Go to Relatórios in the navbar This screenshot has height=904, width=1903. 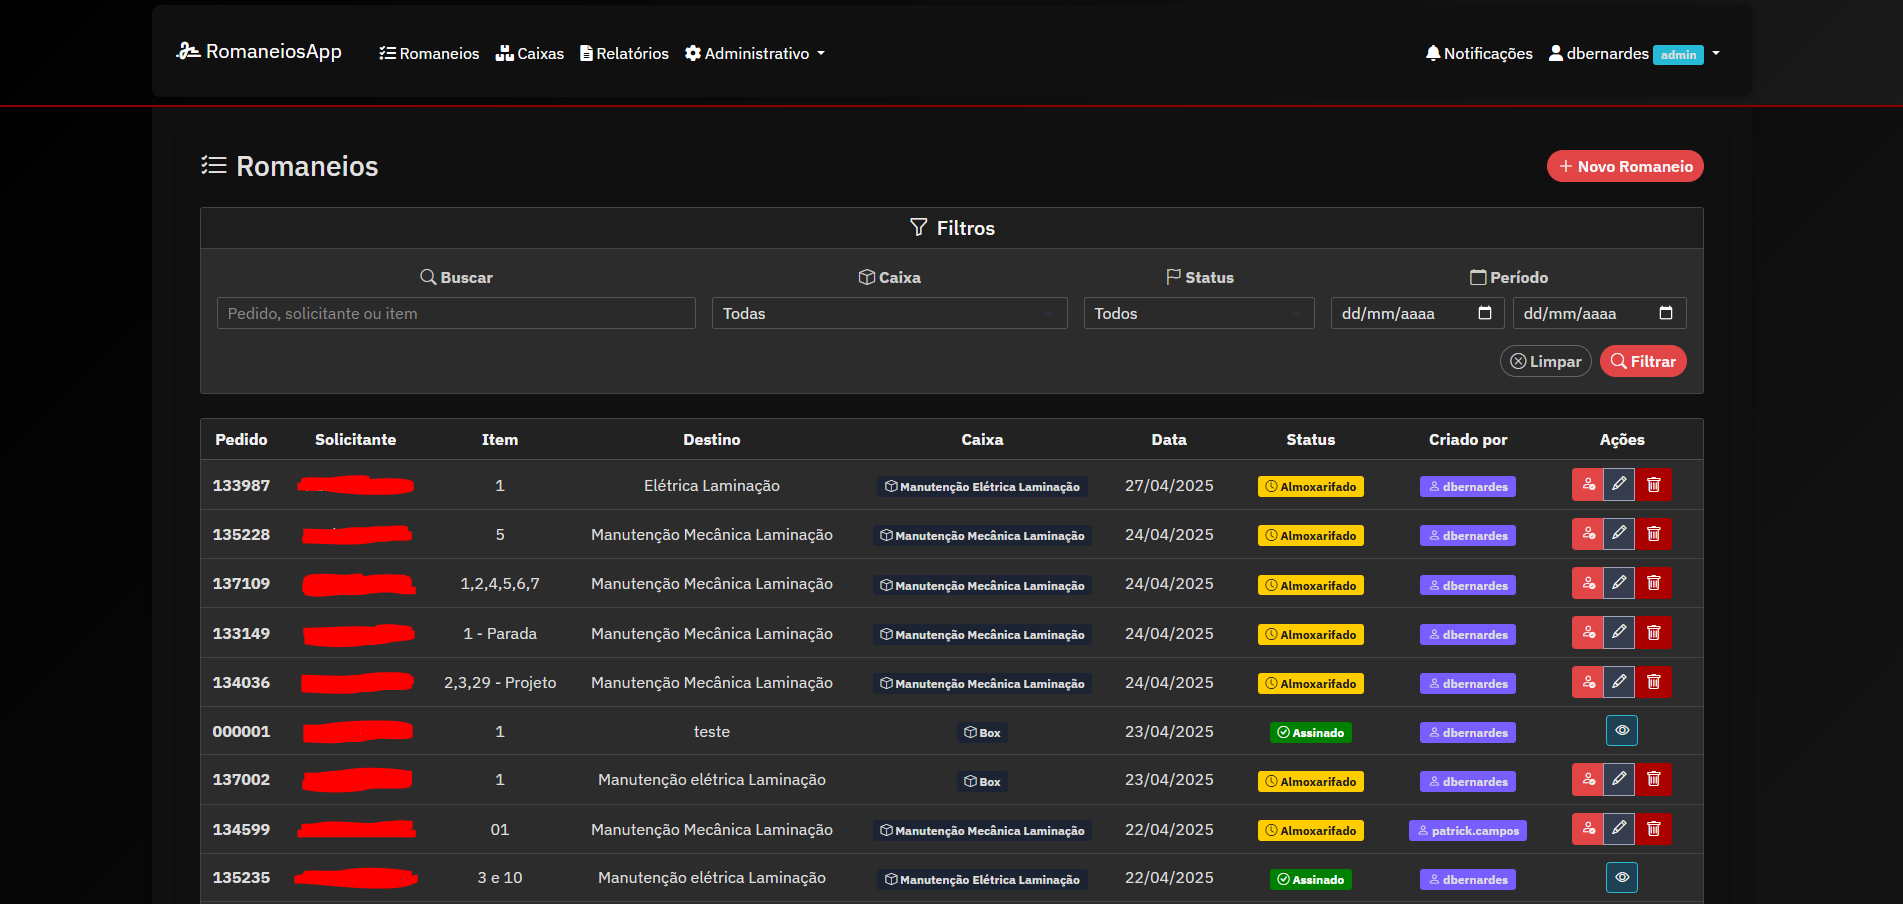pos(624,54)
